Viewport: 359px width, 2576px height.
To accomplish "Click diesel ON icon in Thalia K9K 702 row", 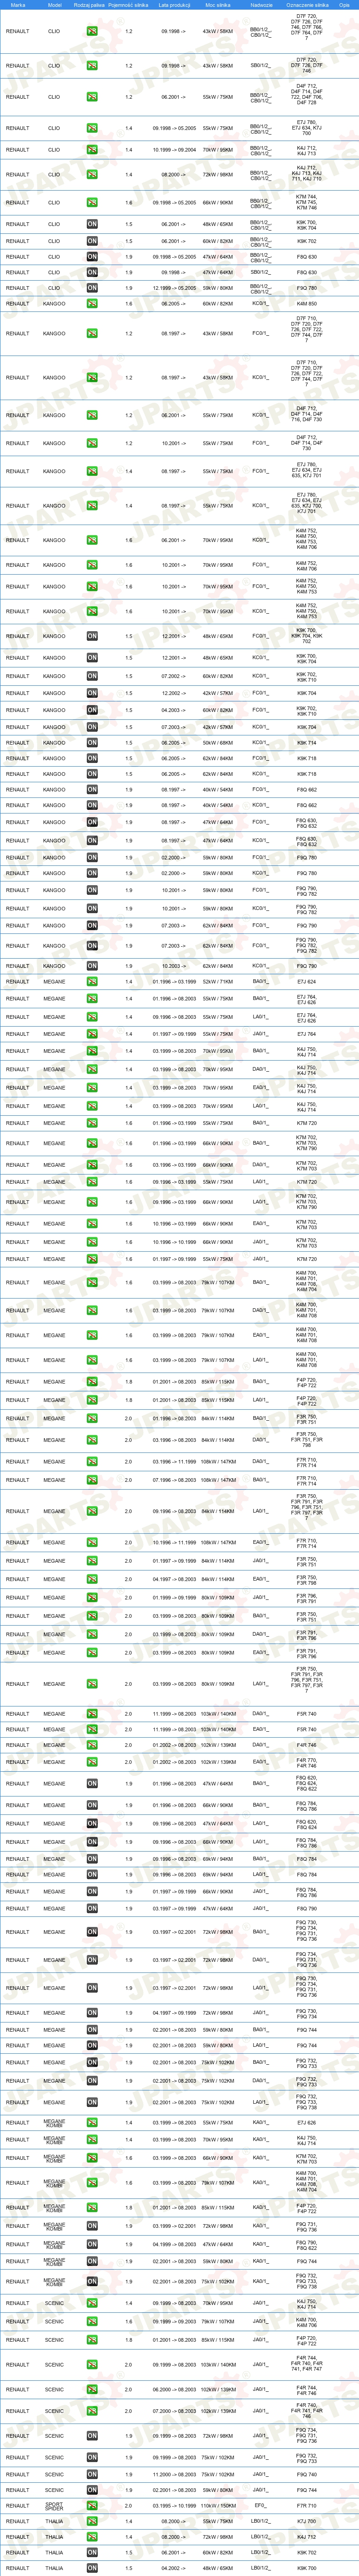I will [92, 2552].
